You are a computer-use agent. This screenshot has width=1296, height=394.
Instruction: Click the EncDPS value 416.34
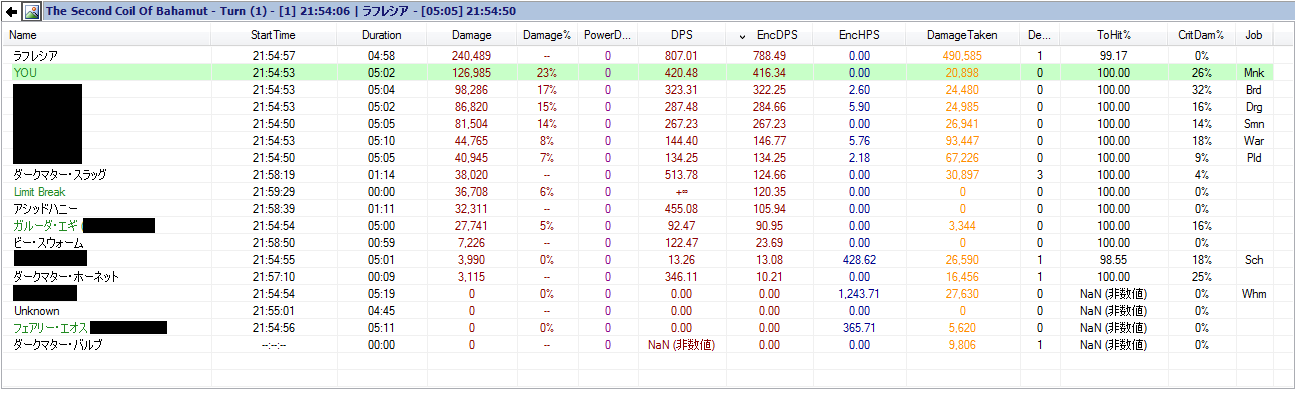click(770, 73)
